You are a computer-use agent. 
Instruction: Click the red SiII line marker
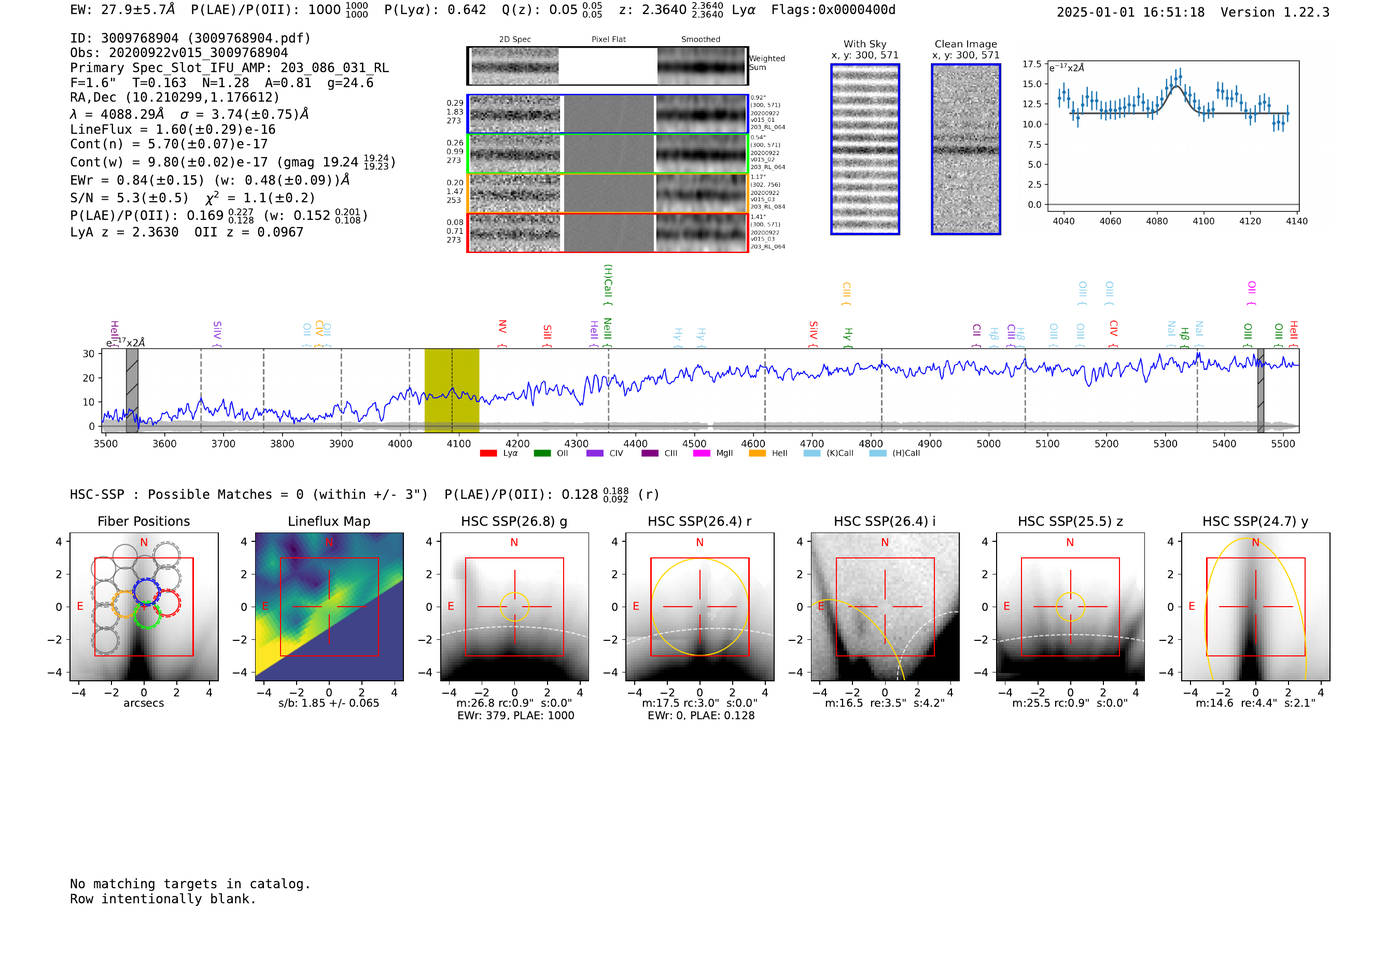point(547,335)
